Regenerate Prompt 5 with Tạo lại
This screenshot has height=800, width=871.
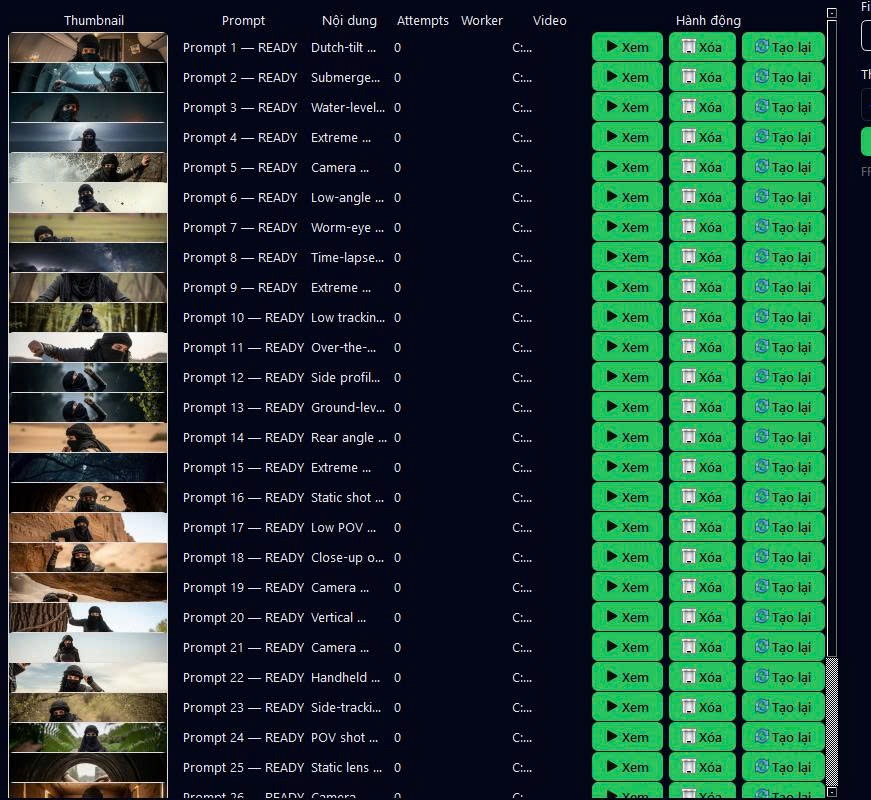[x=783, y=167]
